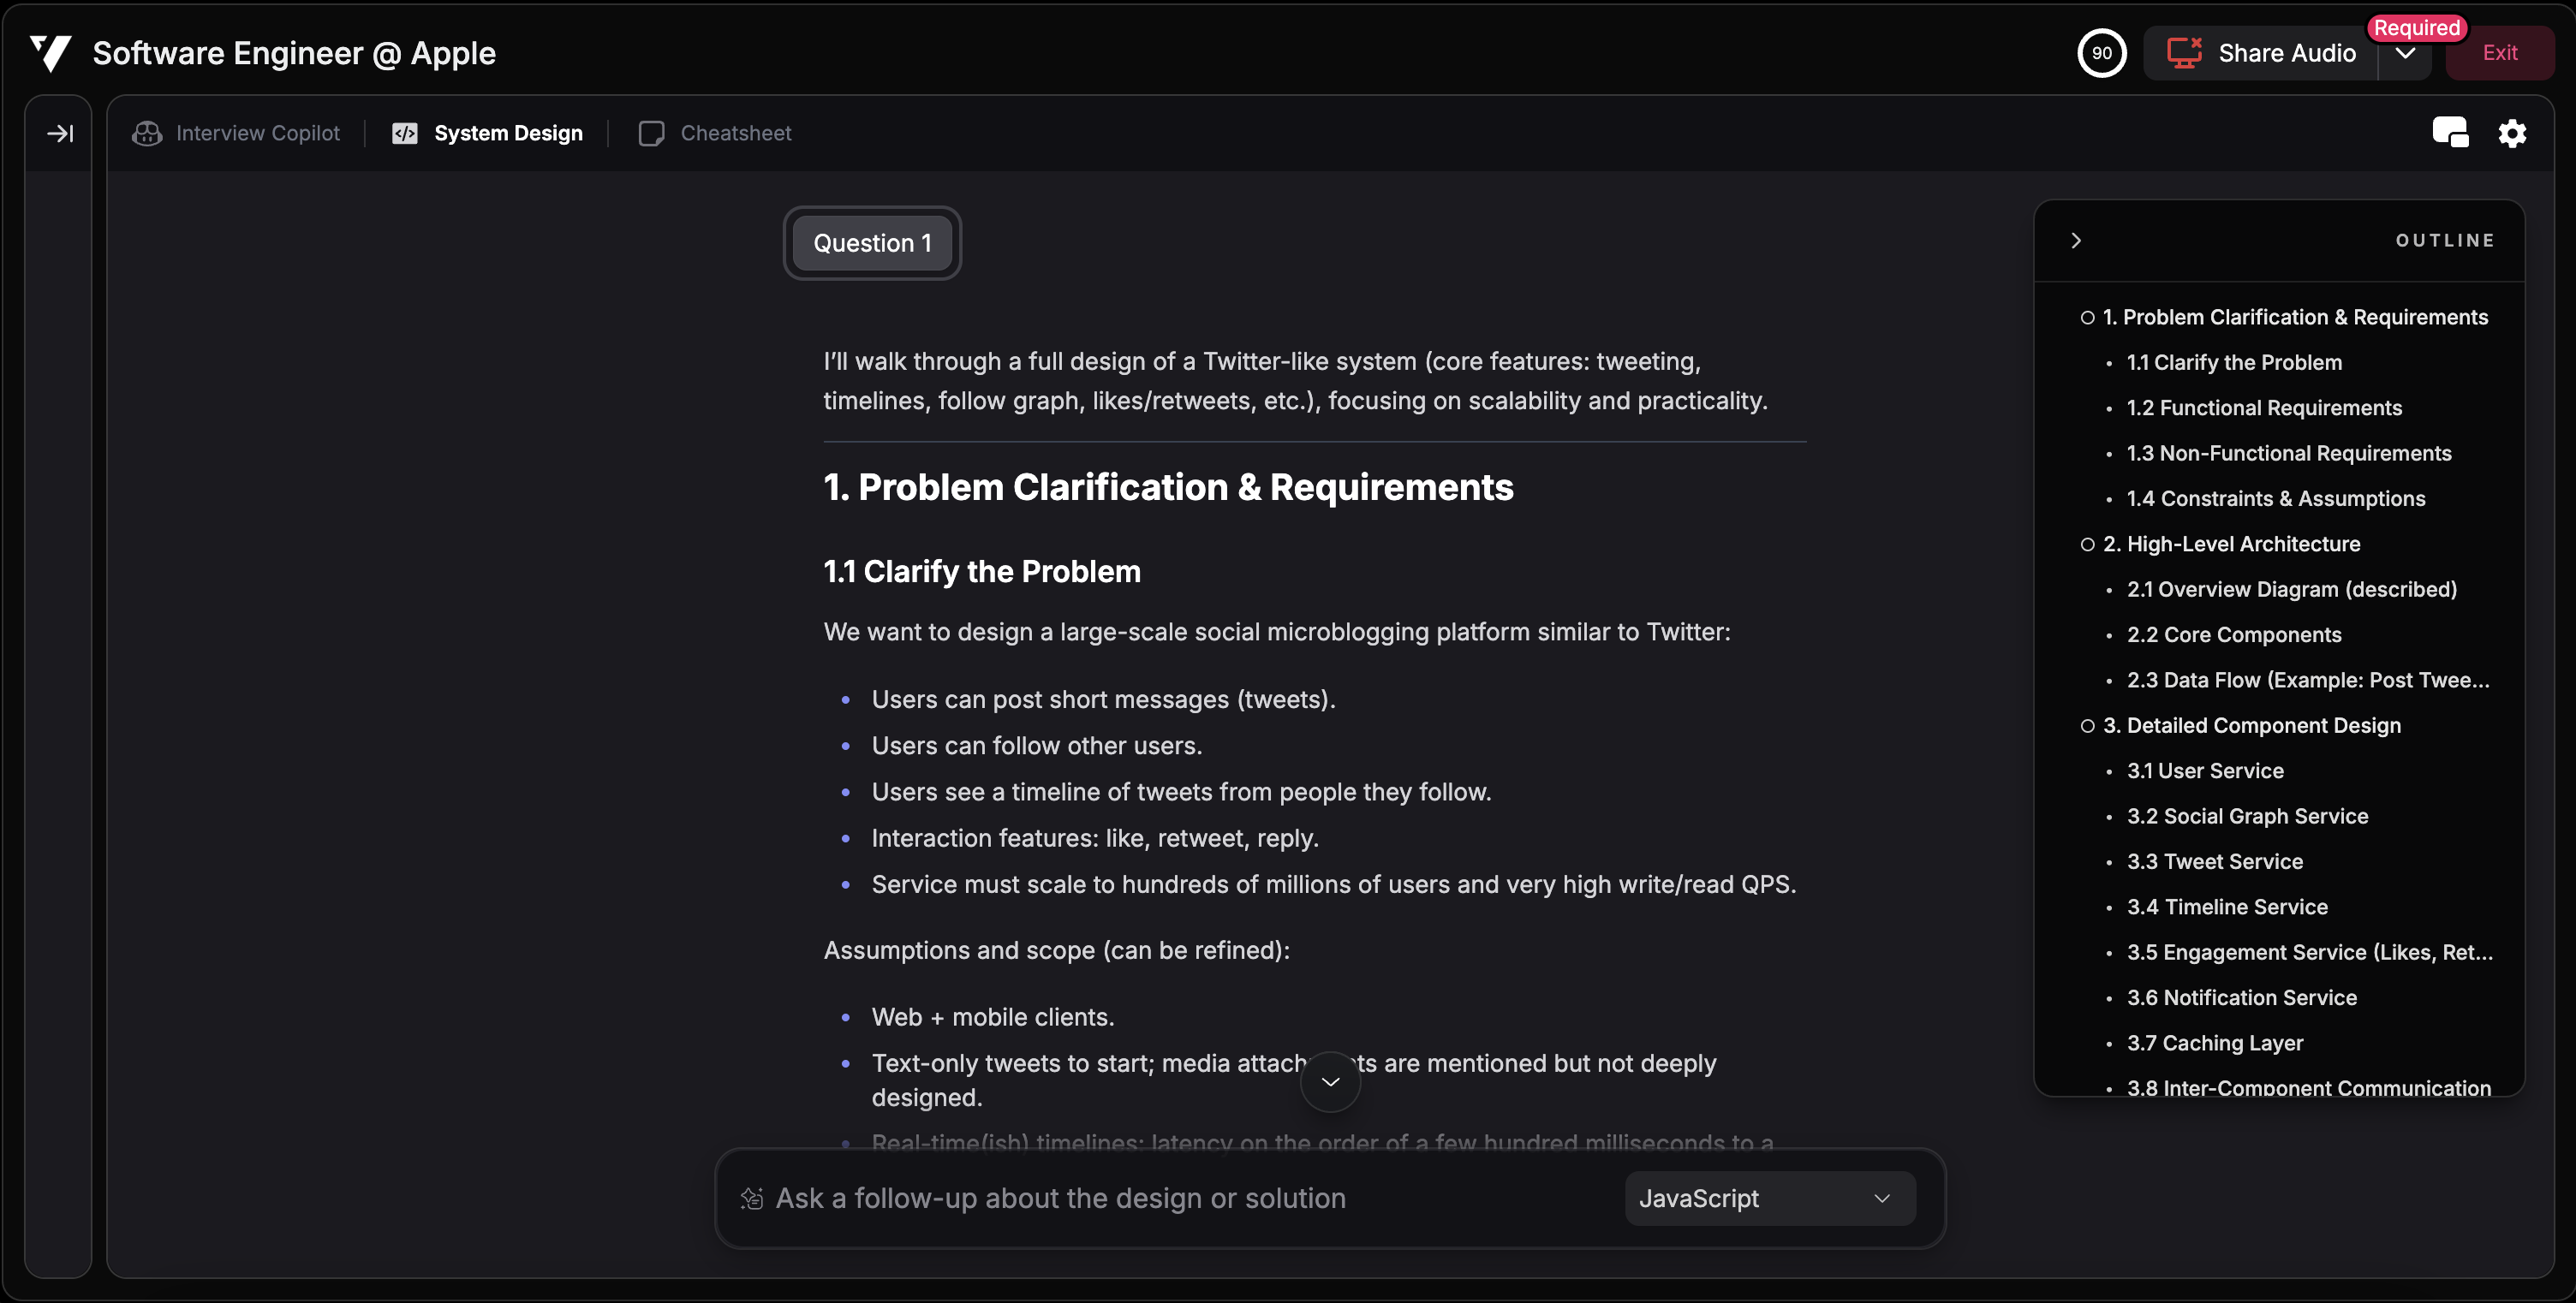Screen dimensions: 2576x1303
Task: Click the 90 timer circle
Action: click(x=2102, y=53)
